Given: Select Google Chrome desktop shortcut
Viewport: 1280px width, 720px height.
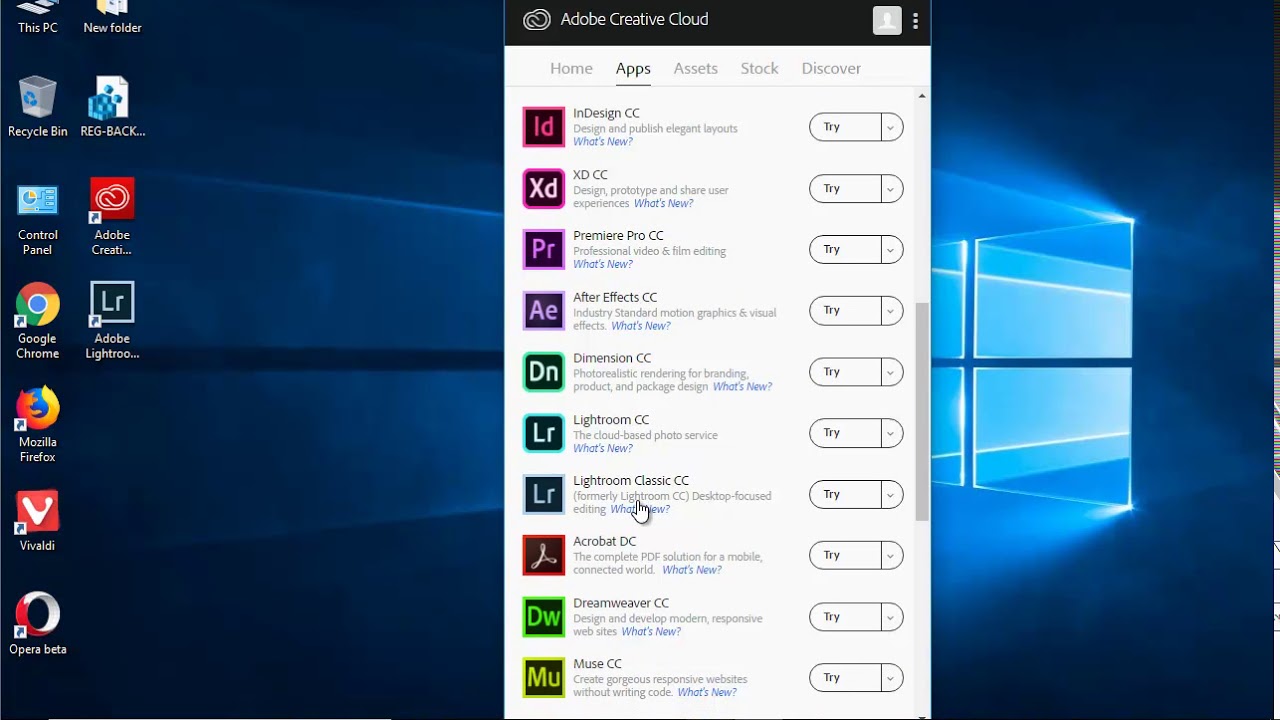Looking at the screenshot, I should [38, 321].
